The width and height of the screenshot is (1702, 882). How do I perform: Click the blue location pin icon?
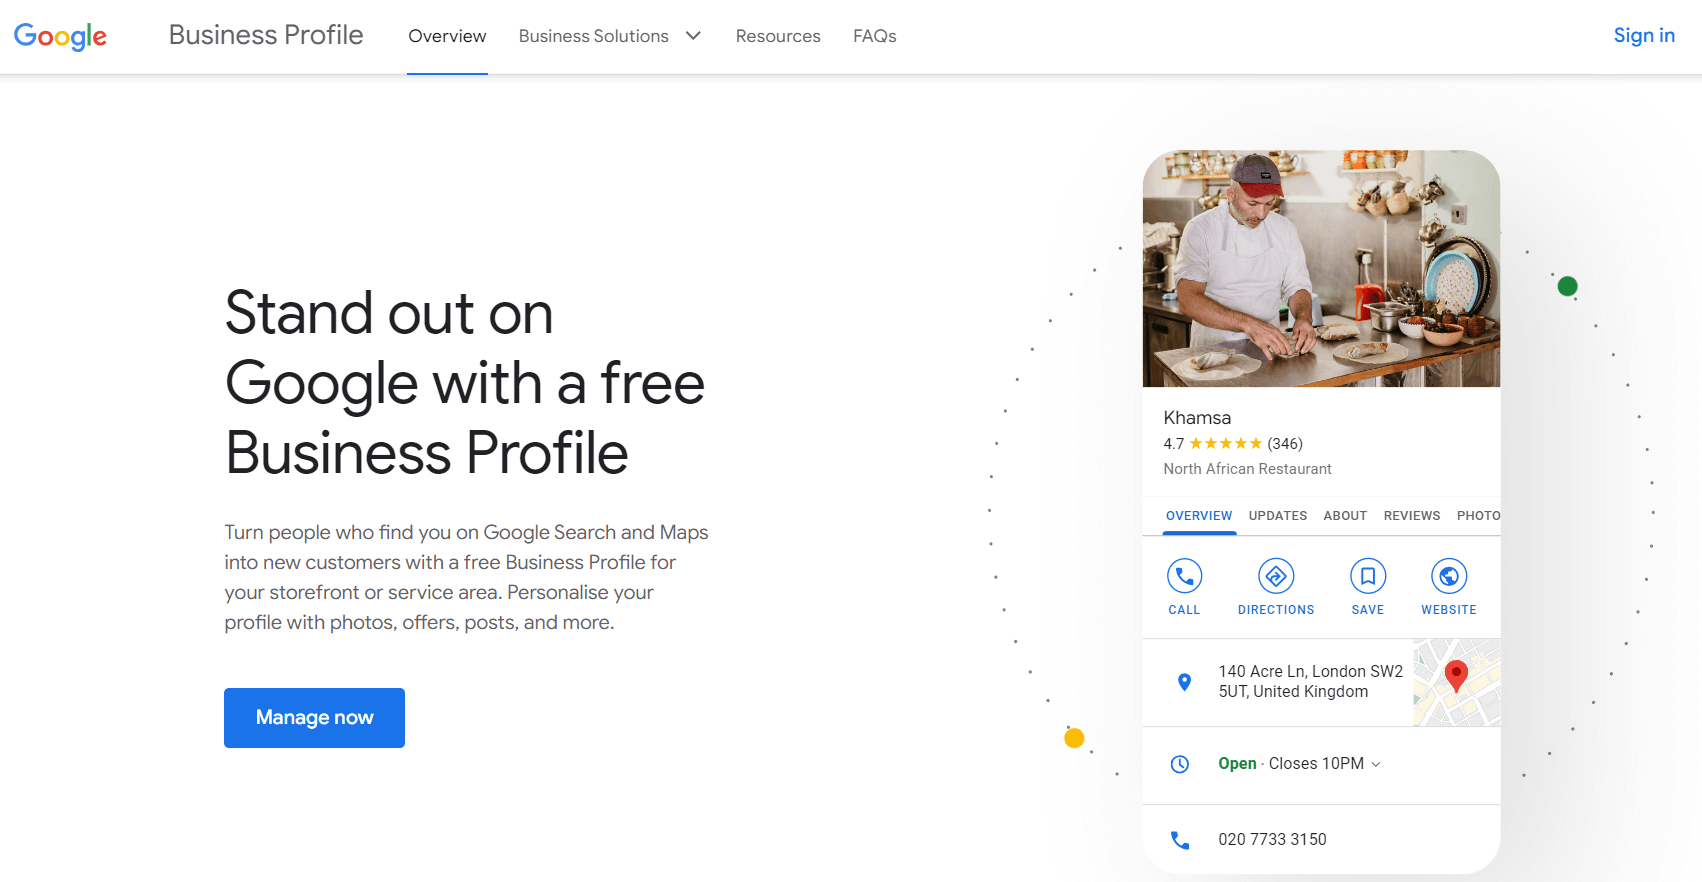point(1184,682)
